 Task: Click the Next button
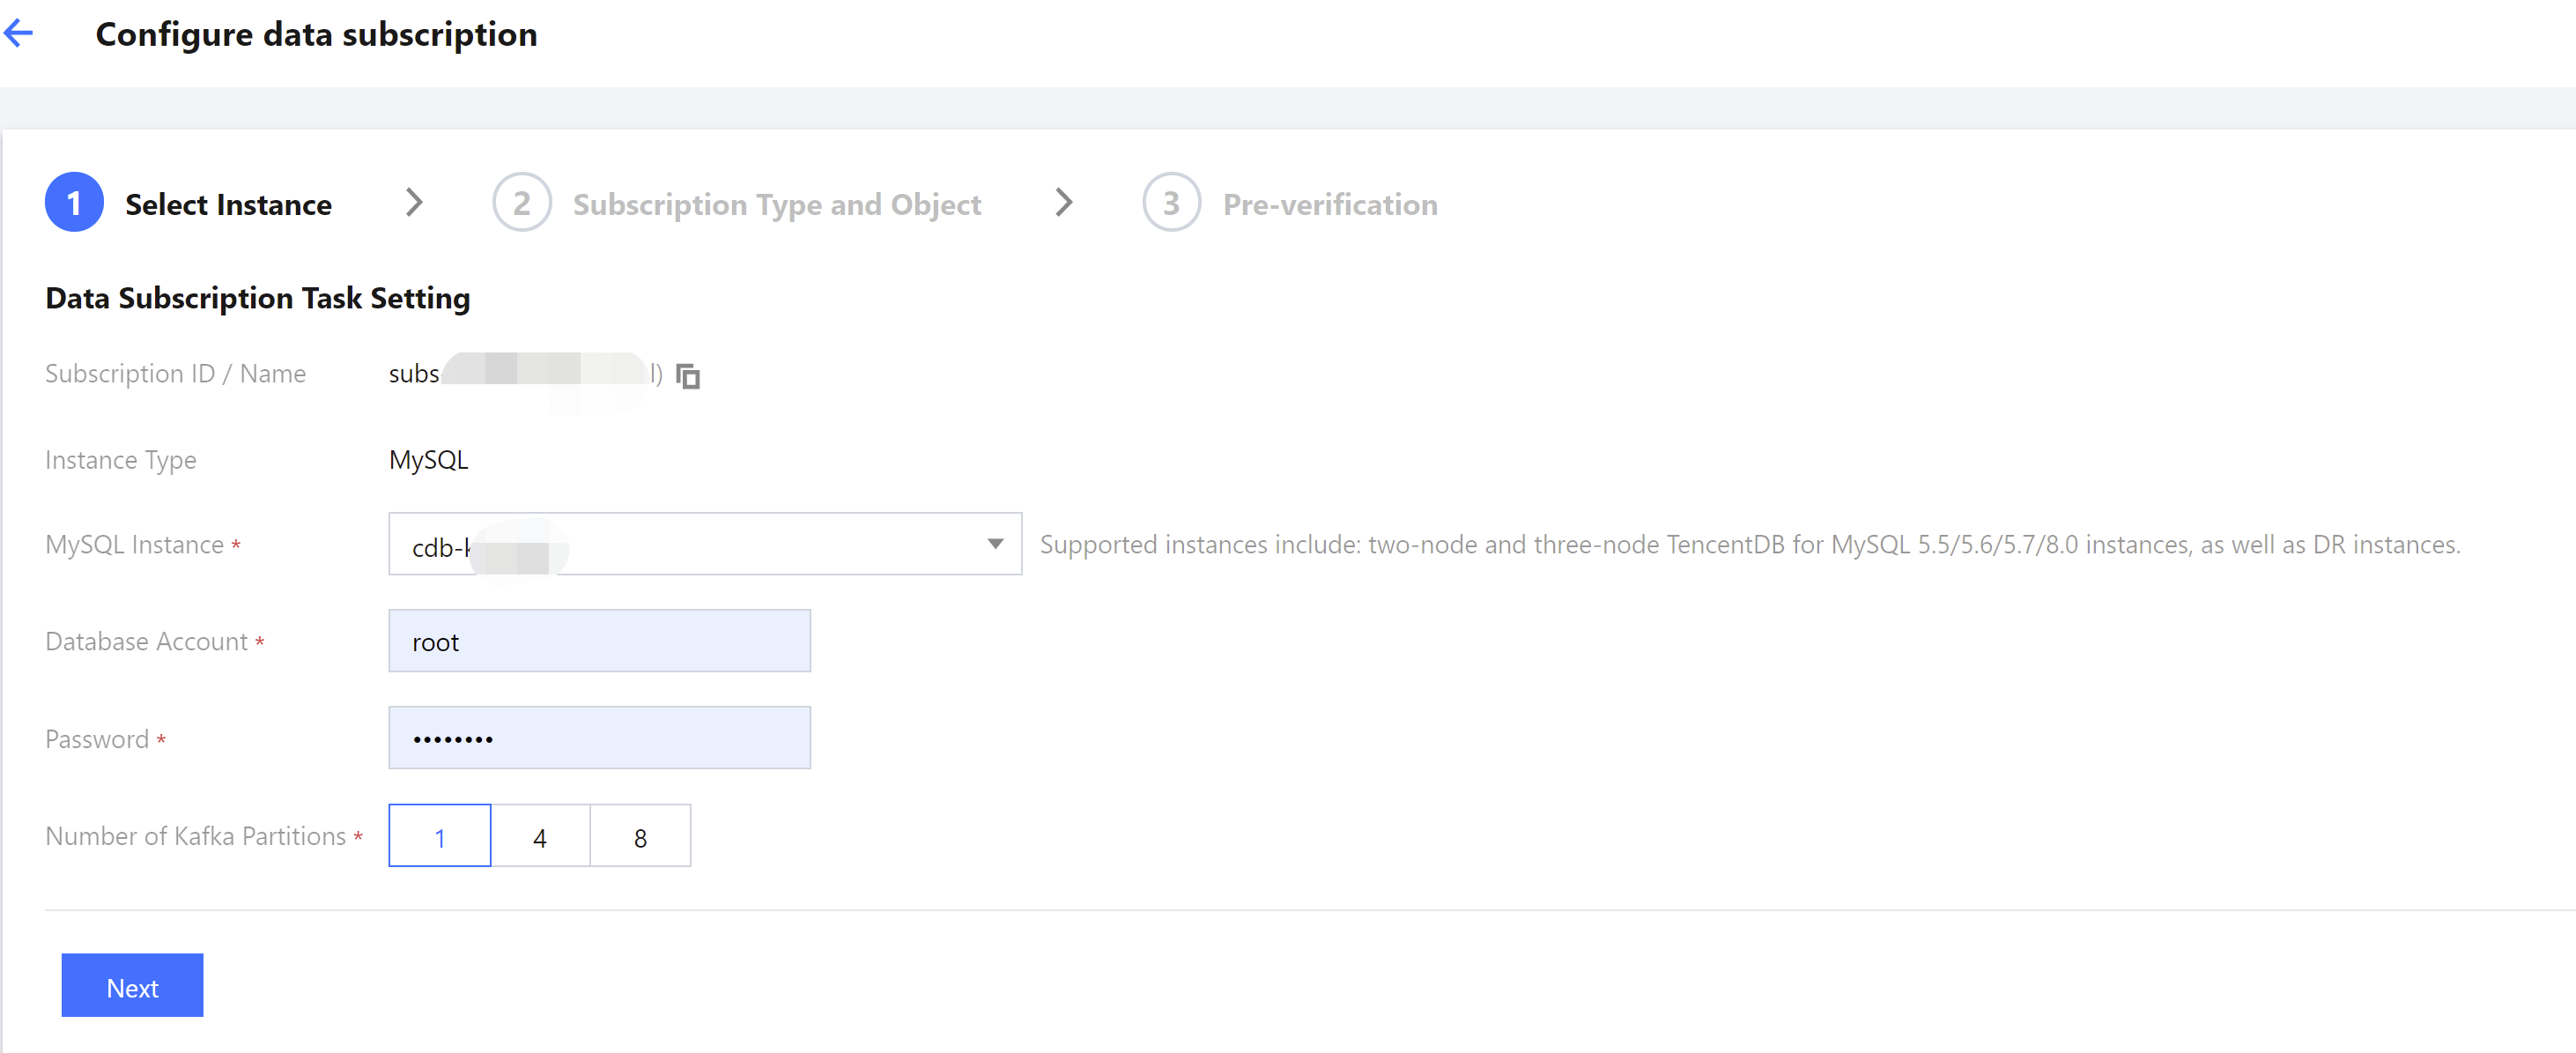pos(132,986)
